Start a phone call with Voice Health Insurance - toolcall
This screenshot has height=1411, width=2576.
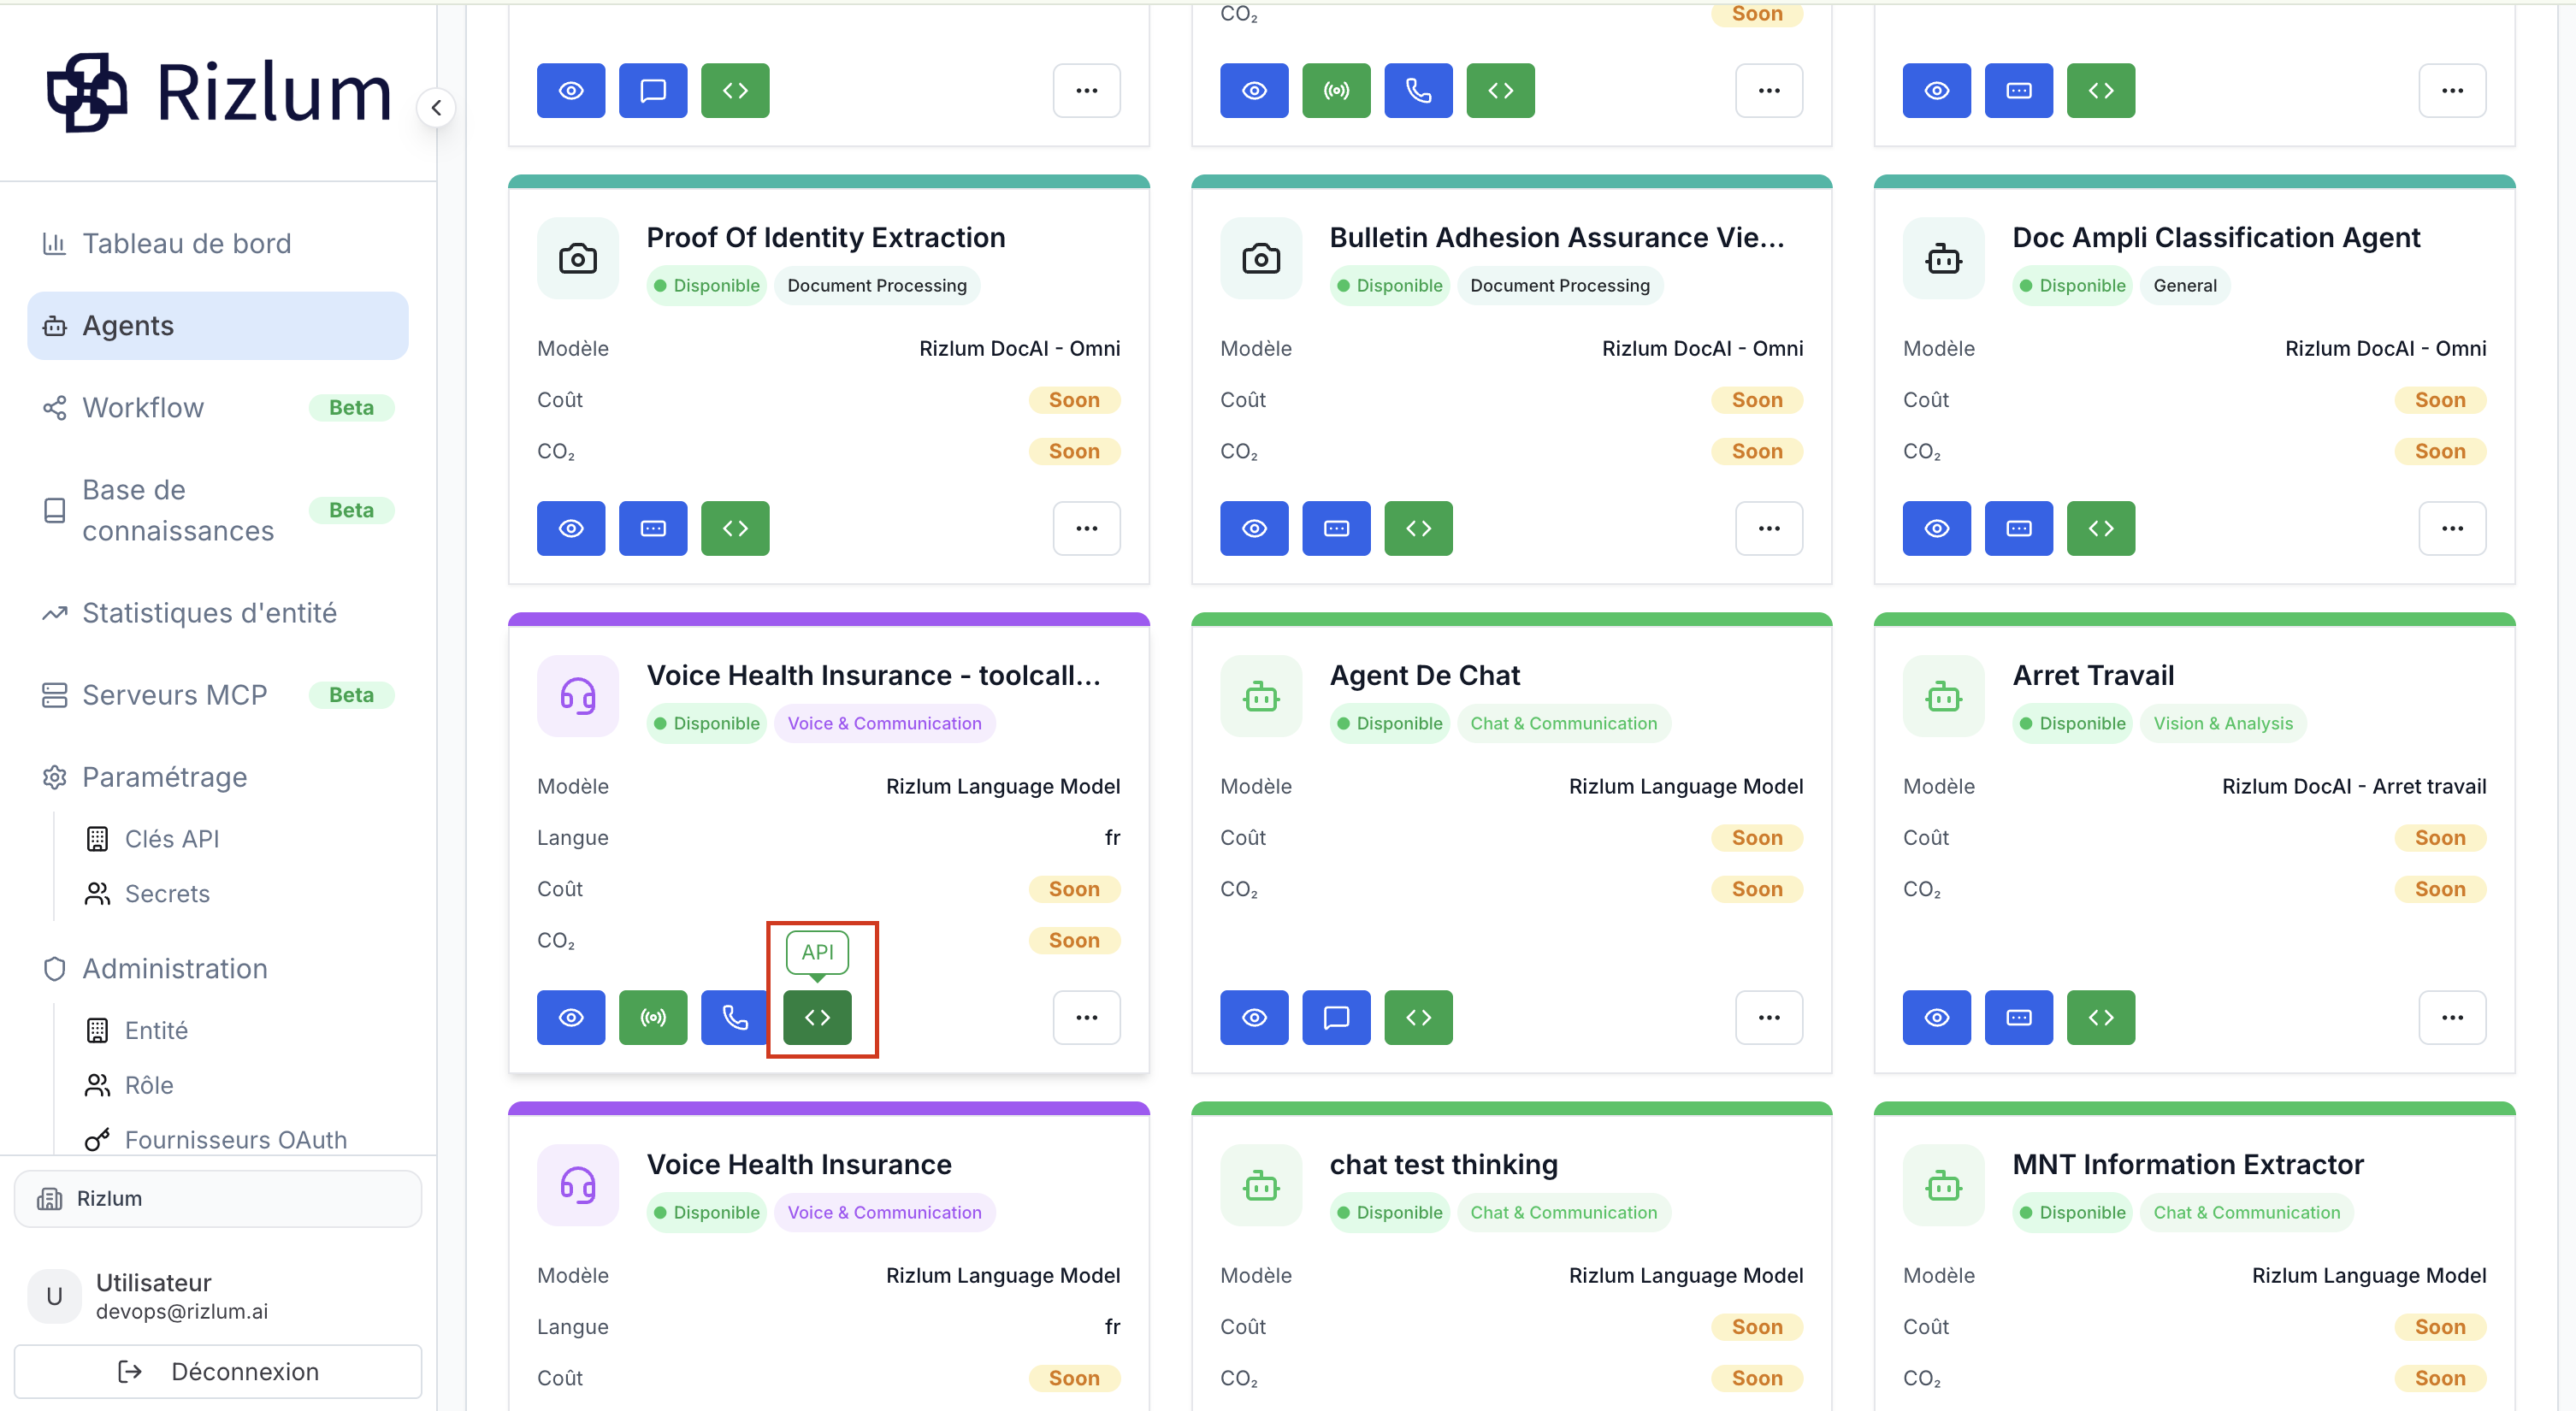tap(735, 1017)
